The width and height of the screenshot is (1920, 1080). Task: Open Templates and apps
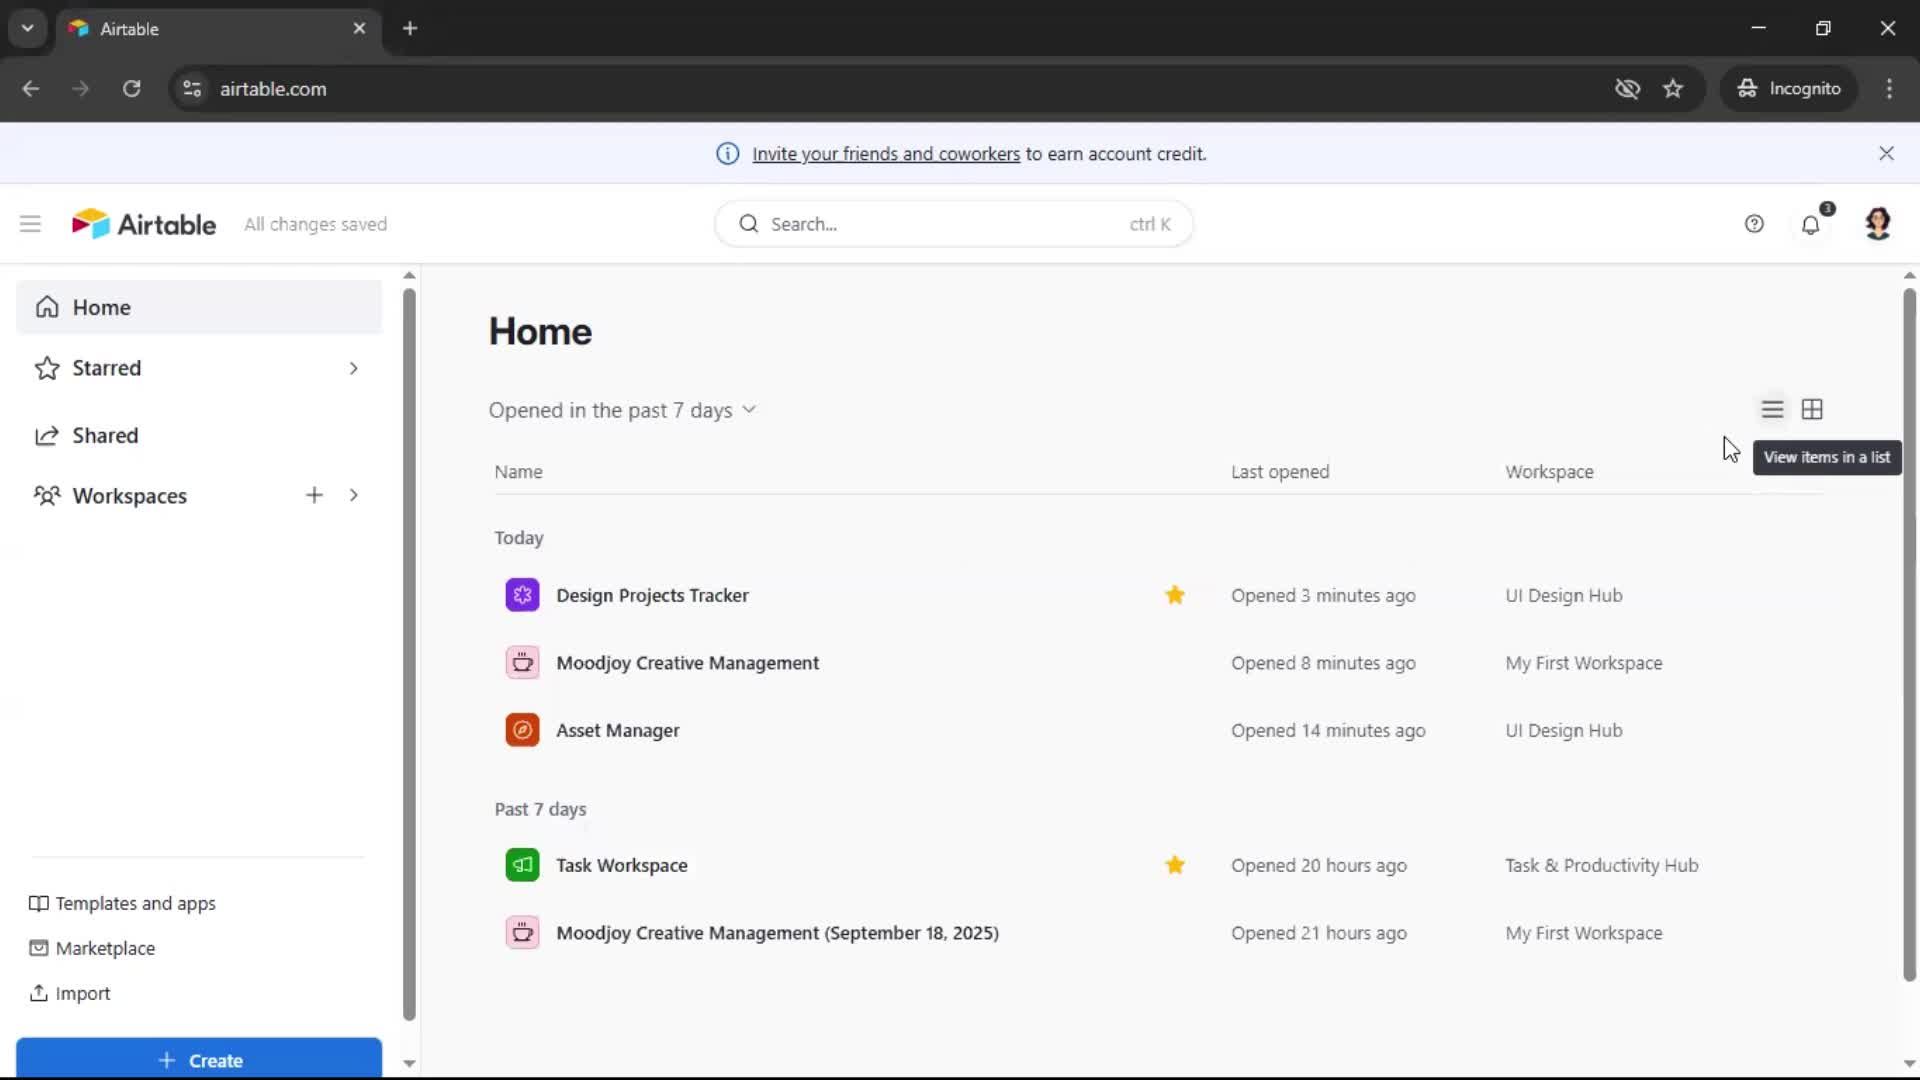coord(122,904)
